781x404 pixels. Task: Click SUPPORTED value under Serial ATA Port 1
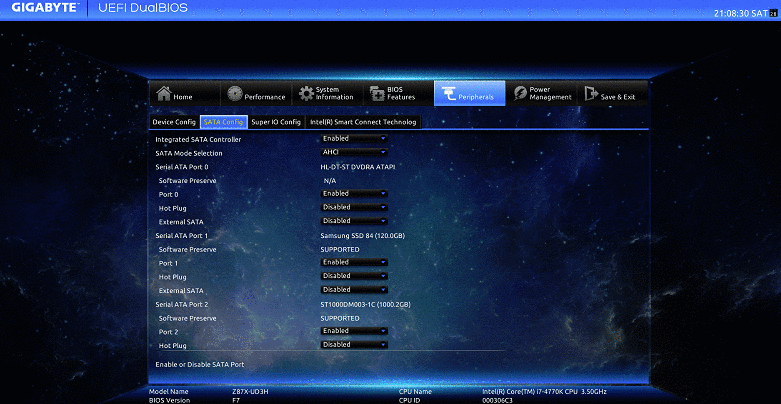340,250
